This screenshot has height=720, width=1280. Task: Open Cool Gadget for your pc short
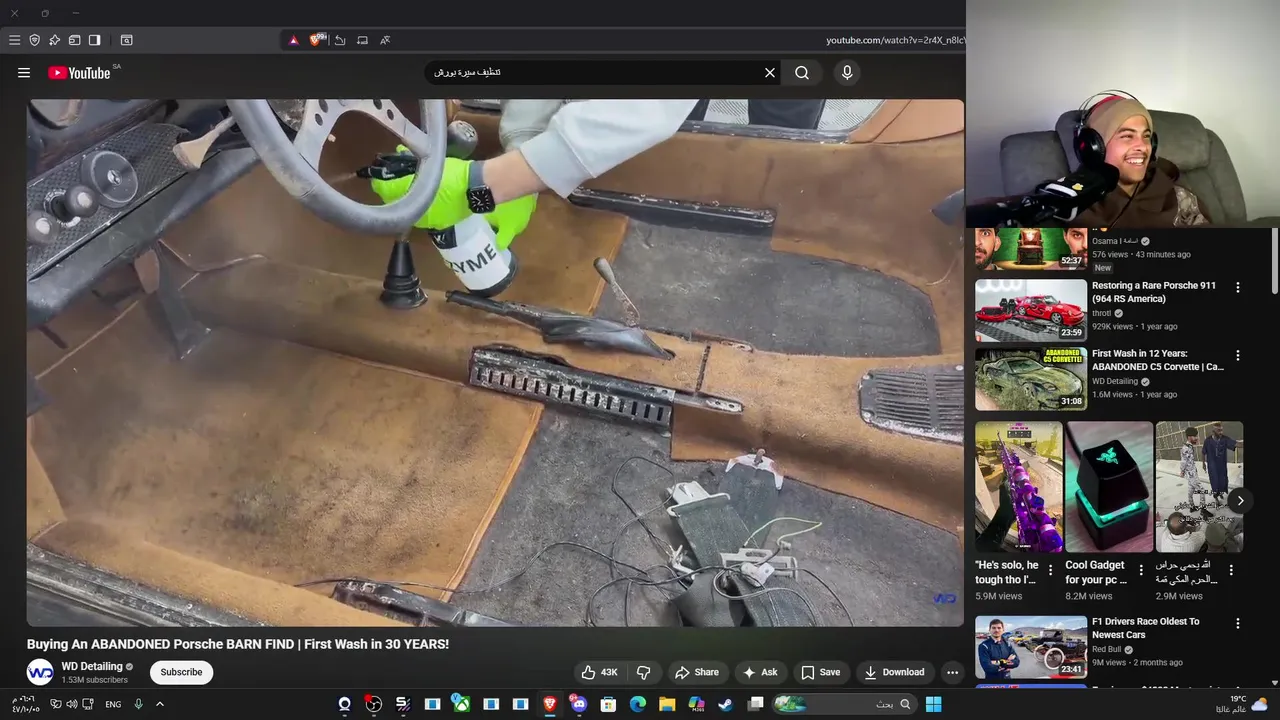tap(1109, 487)
